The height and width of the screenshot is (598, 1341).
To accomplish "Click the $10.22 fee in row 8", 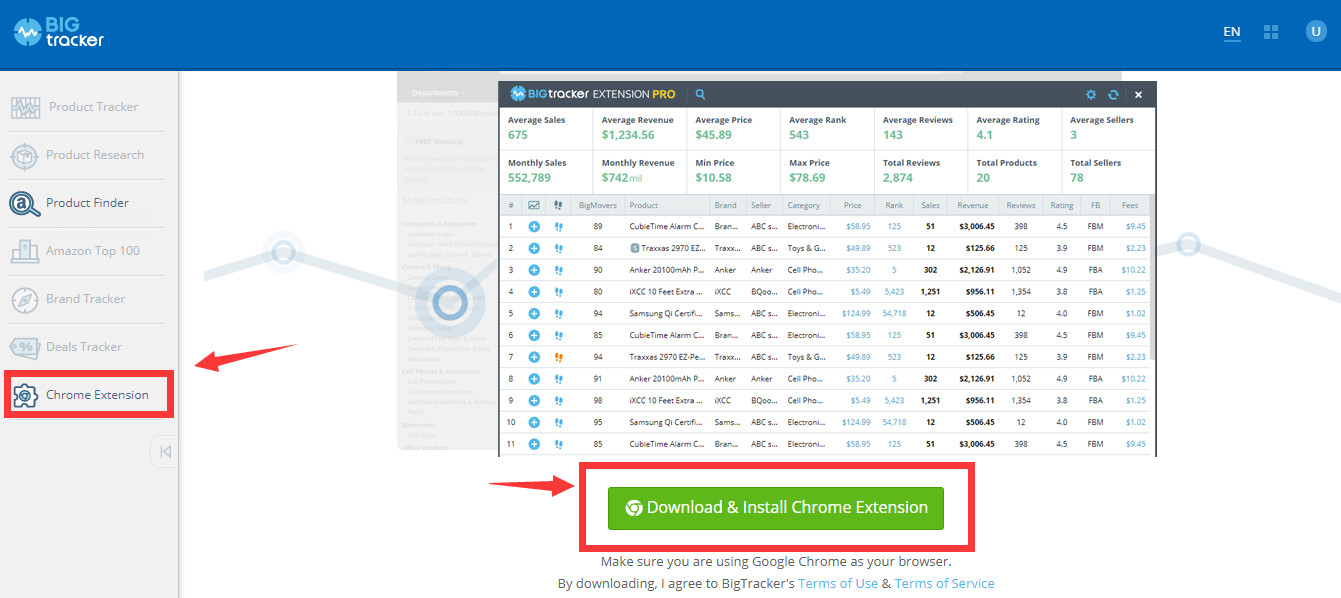I will (1133, 379).
